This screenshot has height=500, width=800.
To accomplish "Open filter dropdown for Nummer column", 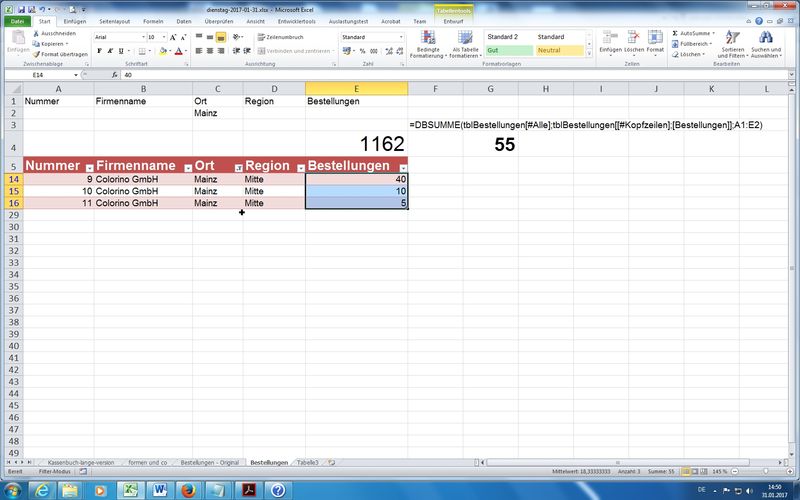I will [x=89, y=168].
